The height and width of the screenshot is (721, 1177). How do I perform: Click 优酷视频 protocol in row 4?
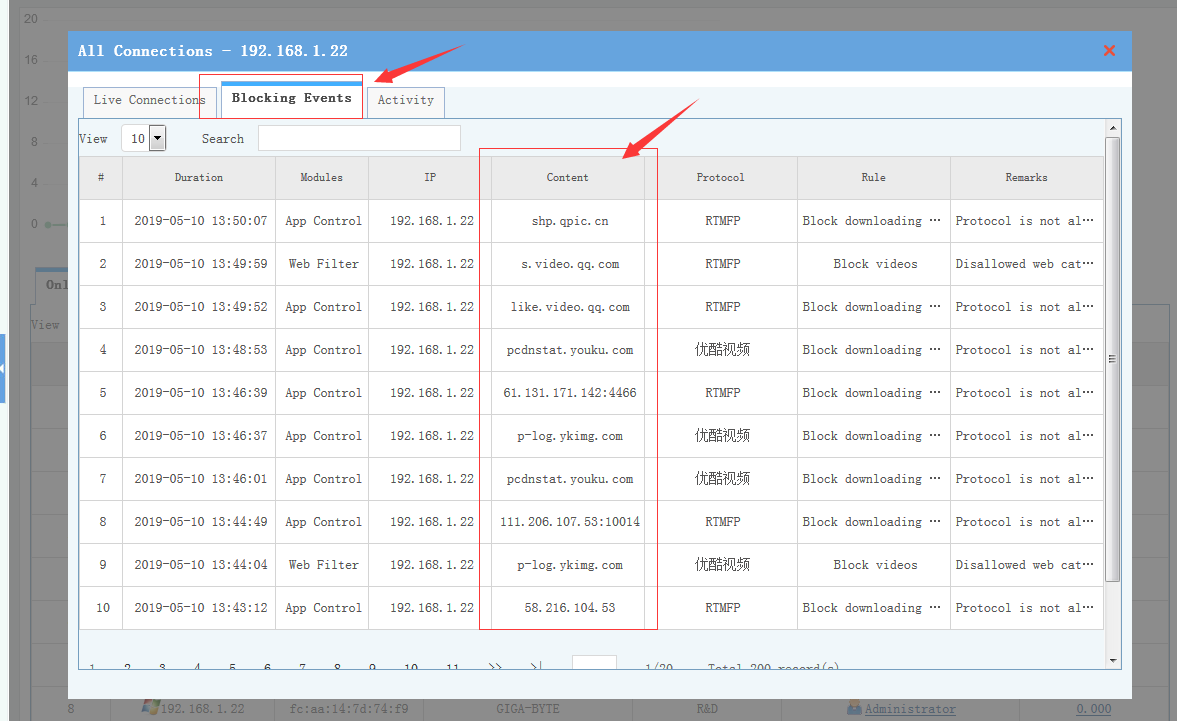click(x=722, y=350)
